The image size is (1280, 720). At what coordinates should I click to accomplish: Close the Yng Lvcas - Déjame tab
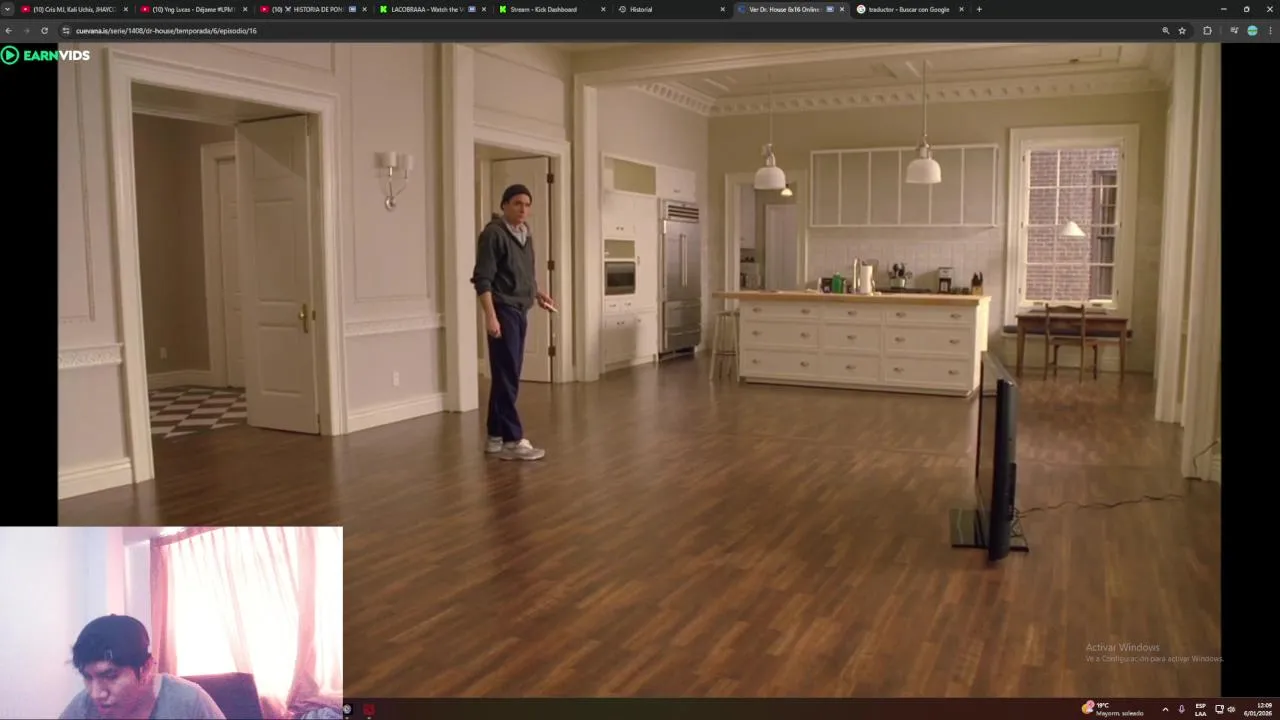(x=244, y=9)
